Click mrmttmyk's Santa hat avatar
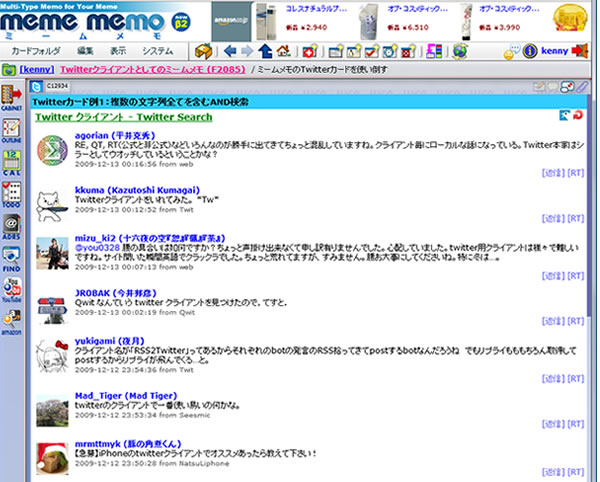The height and width of the screenshot is (482, 600). (52, 459)
